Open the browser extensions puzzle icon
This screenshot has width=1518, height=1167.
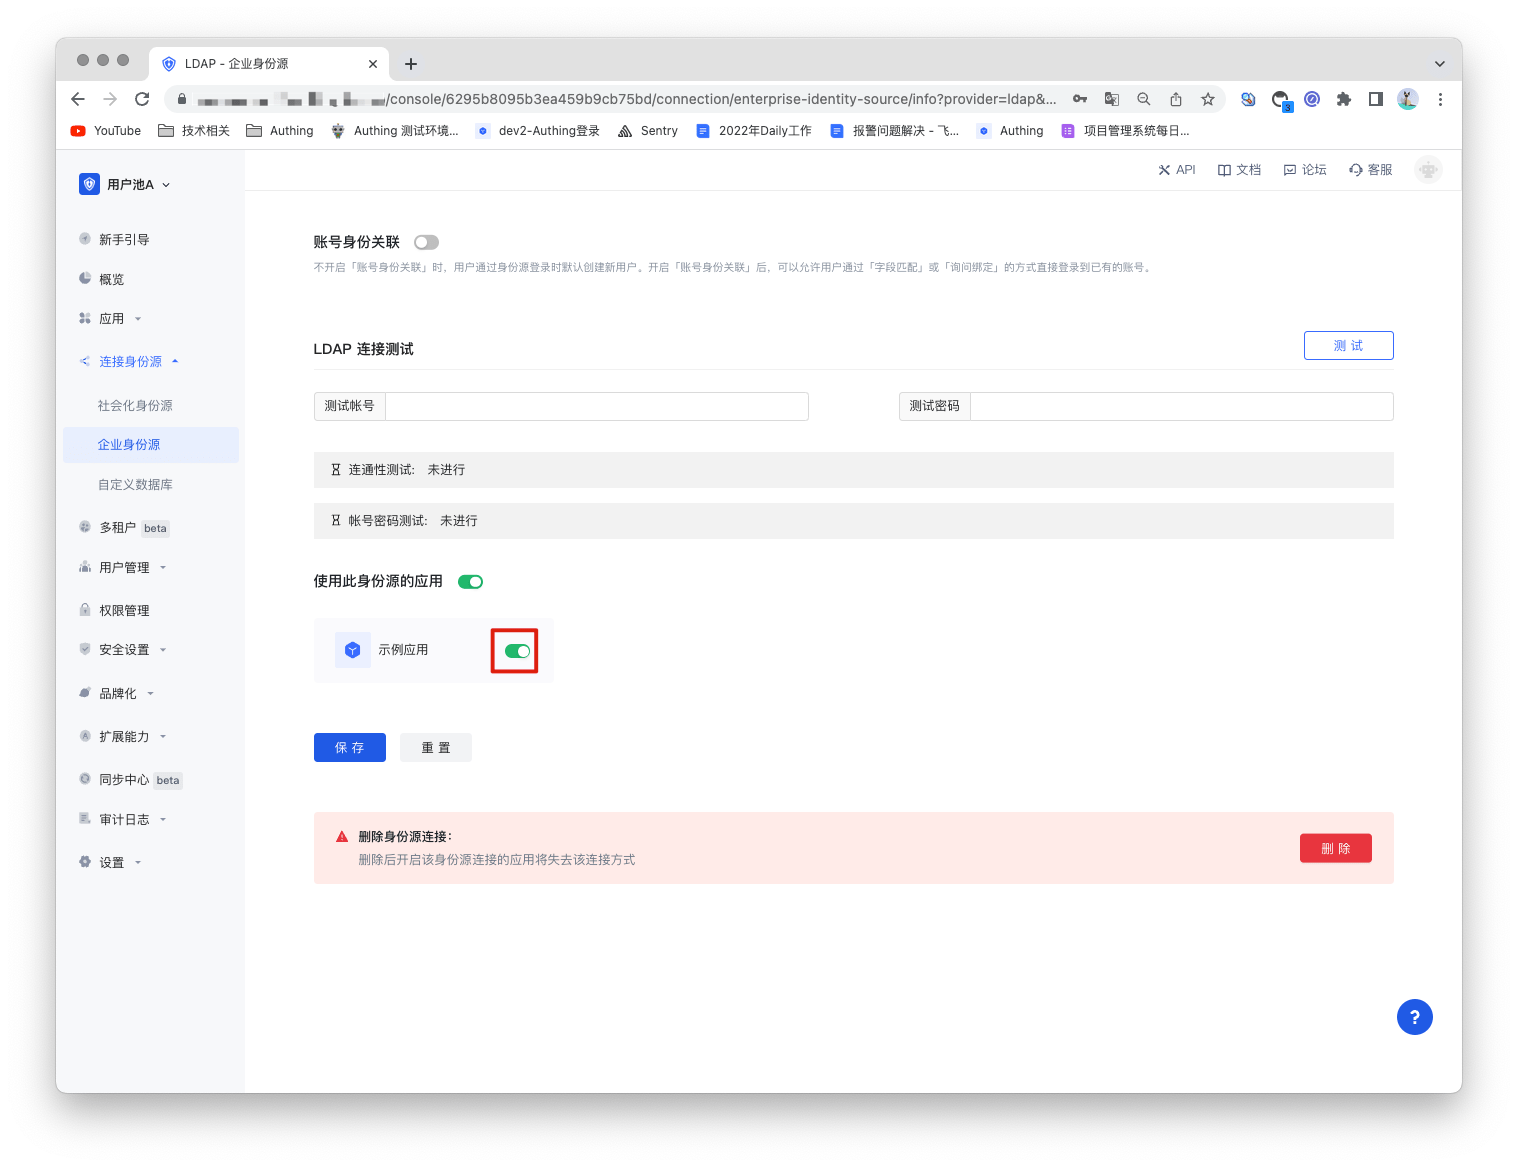(1344, 99)
